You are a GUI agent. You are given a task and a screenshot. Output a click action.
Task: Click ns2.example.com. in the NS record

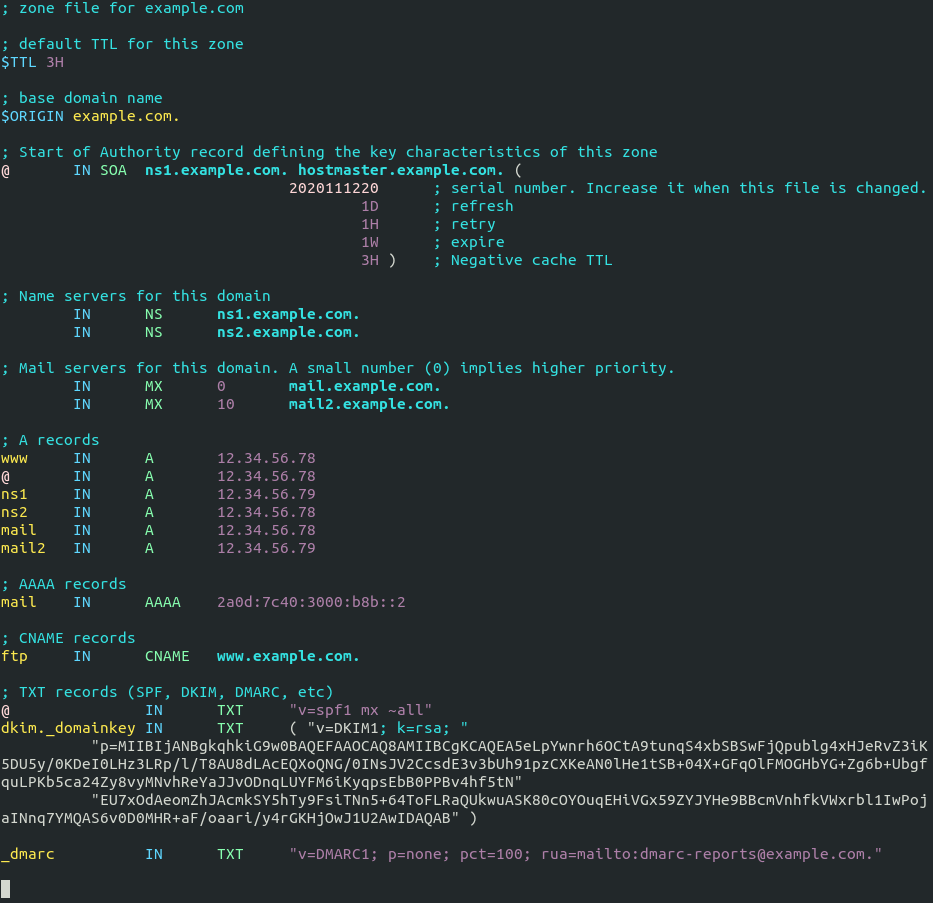288,333
